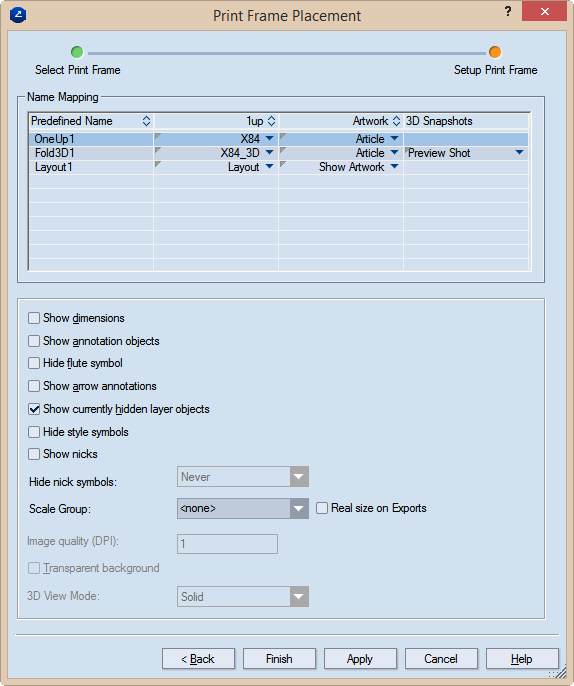Open X84 1up dropdown for OneUp1

click(x=270, y=139)
